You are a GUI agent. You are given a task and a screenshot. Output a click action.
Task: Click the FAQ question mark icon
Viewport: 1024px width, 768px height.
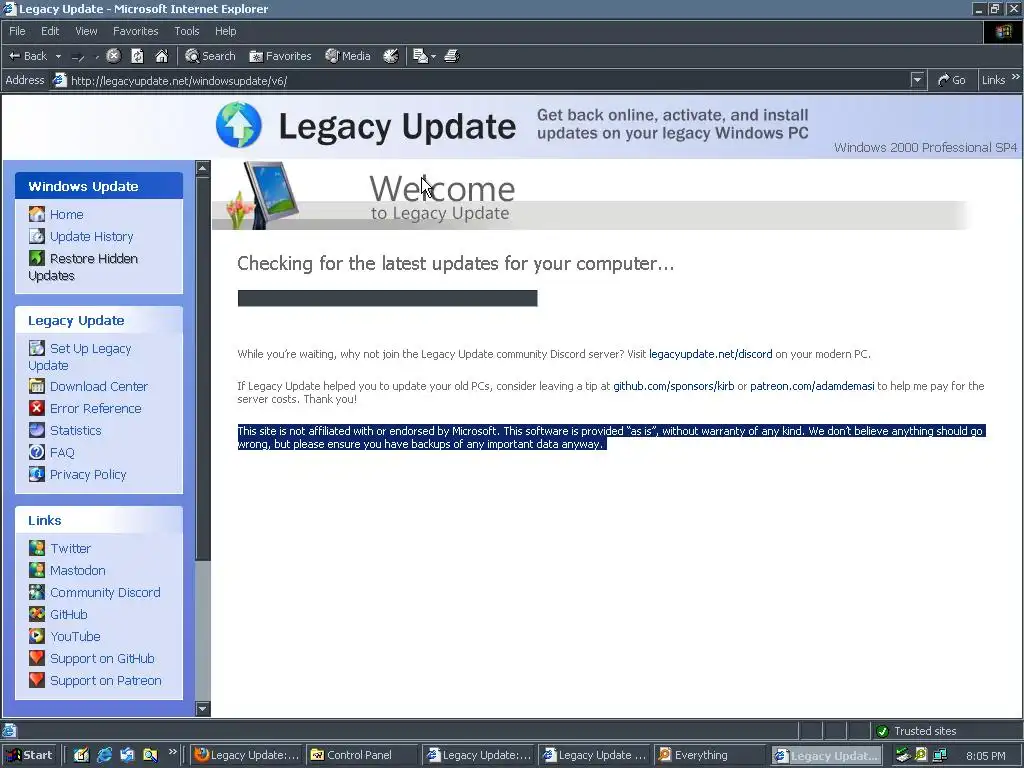tap(37, 453)
